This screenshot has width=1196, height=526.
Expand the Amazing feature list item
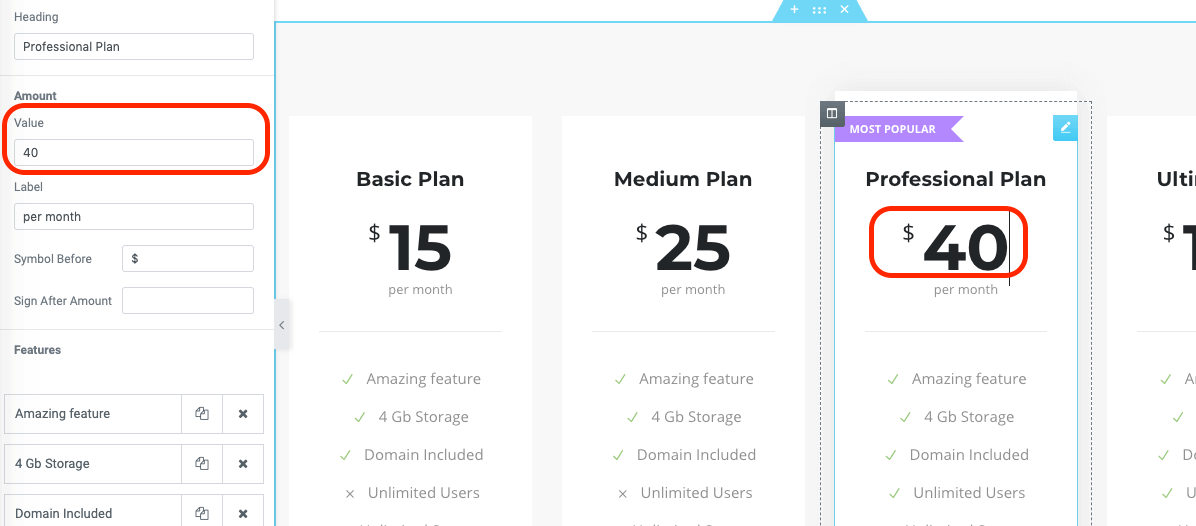[x=93, y=414]
